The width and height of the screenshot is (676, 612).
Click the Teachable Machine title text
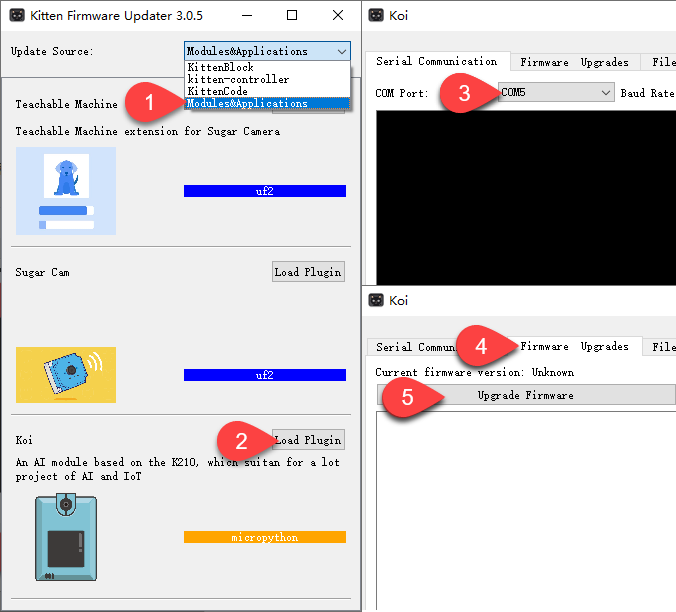(x=66, y=104)
